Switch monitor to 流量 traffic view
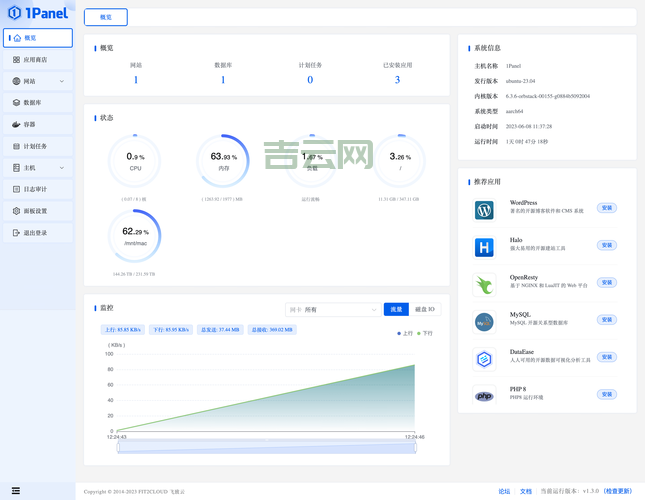 (396, 310)
